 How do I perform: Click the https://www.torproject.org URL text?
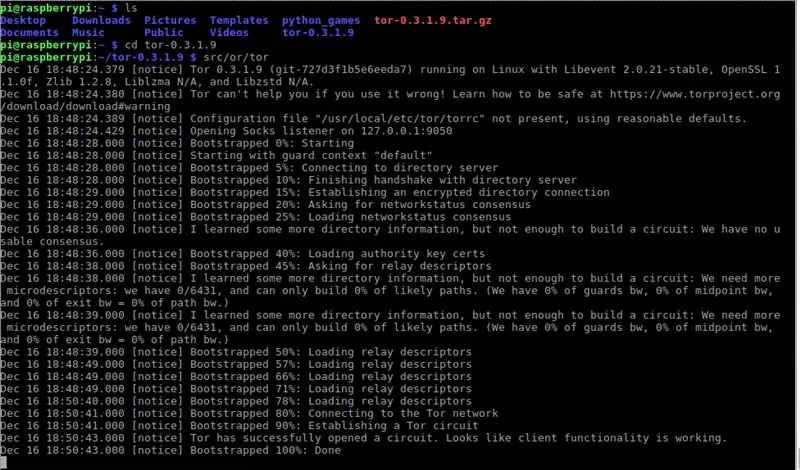tap(695, 94)
